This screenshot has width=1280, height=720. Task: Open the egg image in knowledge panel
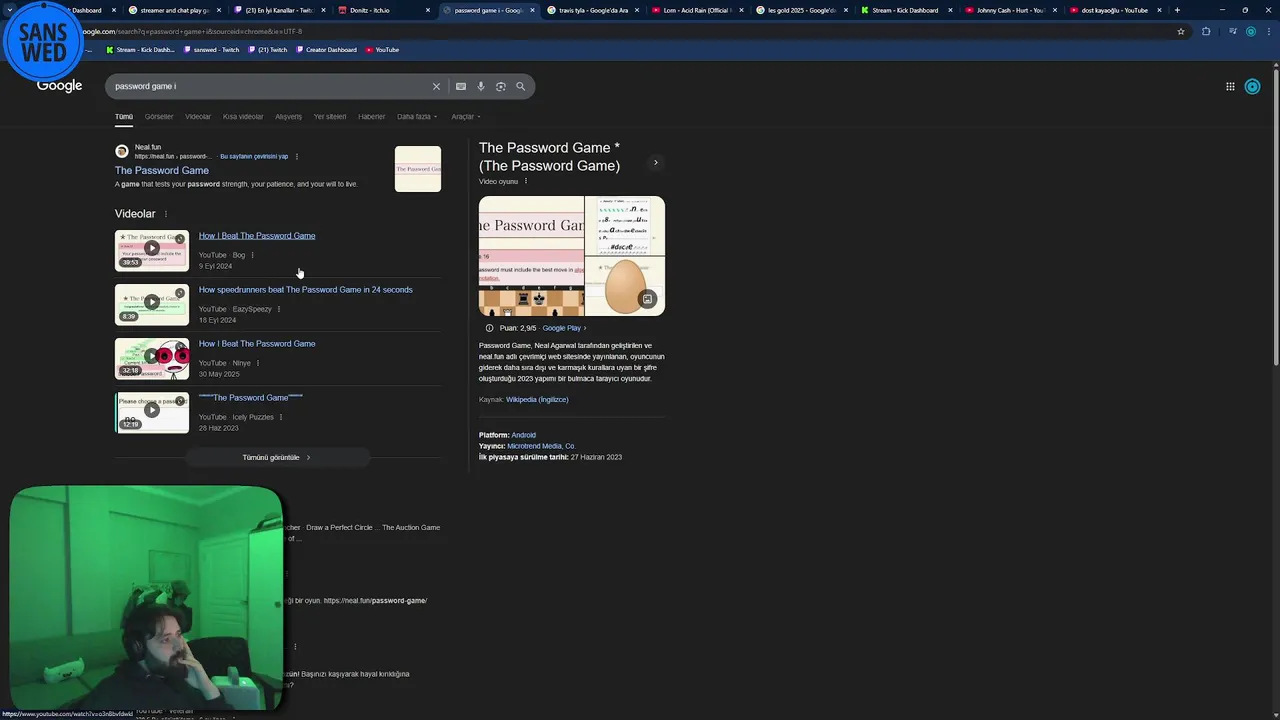coord(625,286)
